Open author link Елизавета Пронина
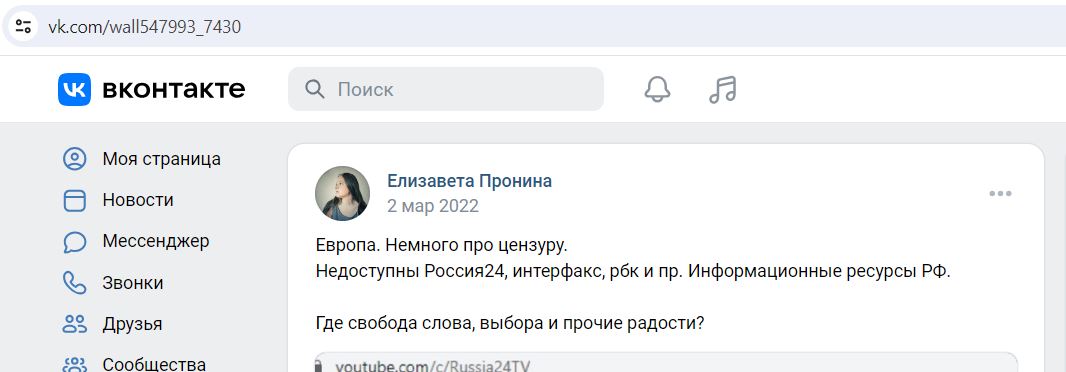The width and height of the screenshot is (1066, 372). pyautogui.click(x=469, y=181)
